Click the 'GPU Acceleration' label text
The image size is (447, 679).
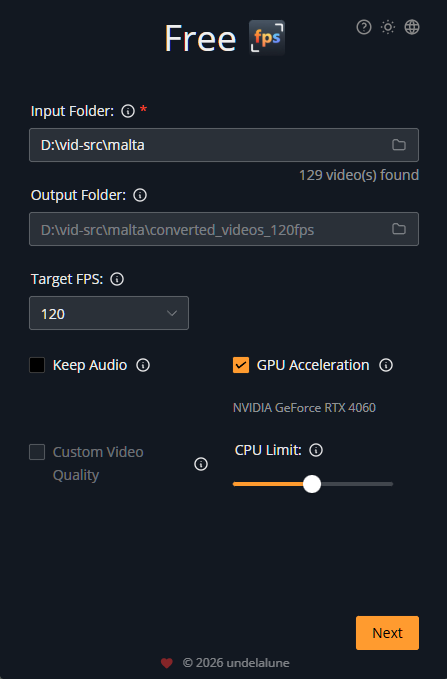313,365
